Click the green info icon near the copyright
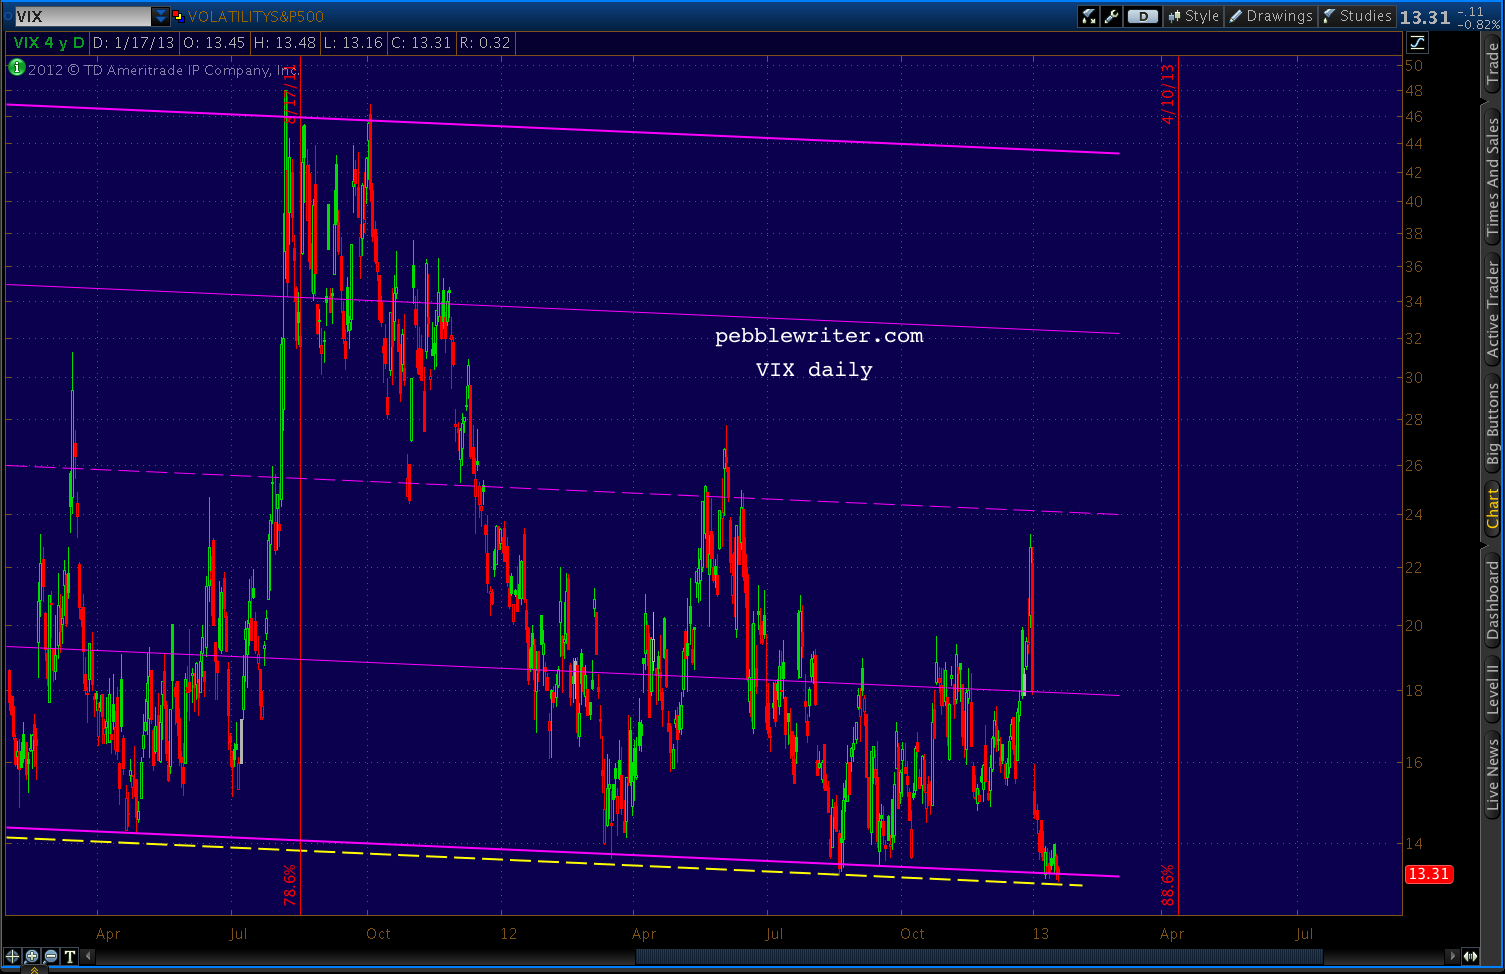The height and width of the screenshot is (974, 1505). point(15,68)
